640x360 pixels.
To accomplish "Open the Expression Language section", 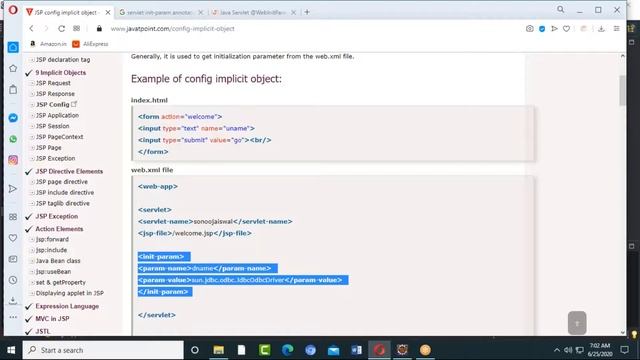I will 67,306.
